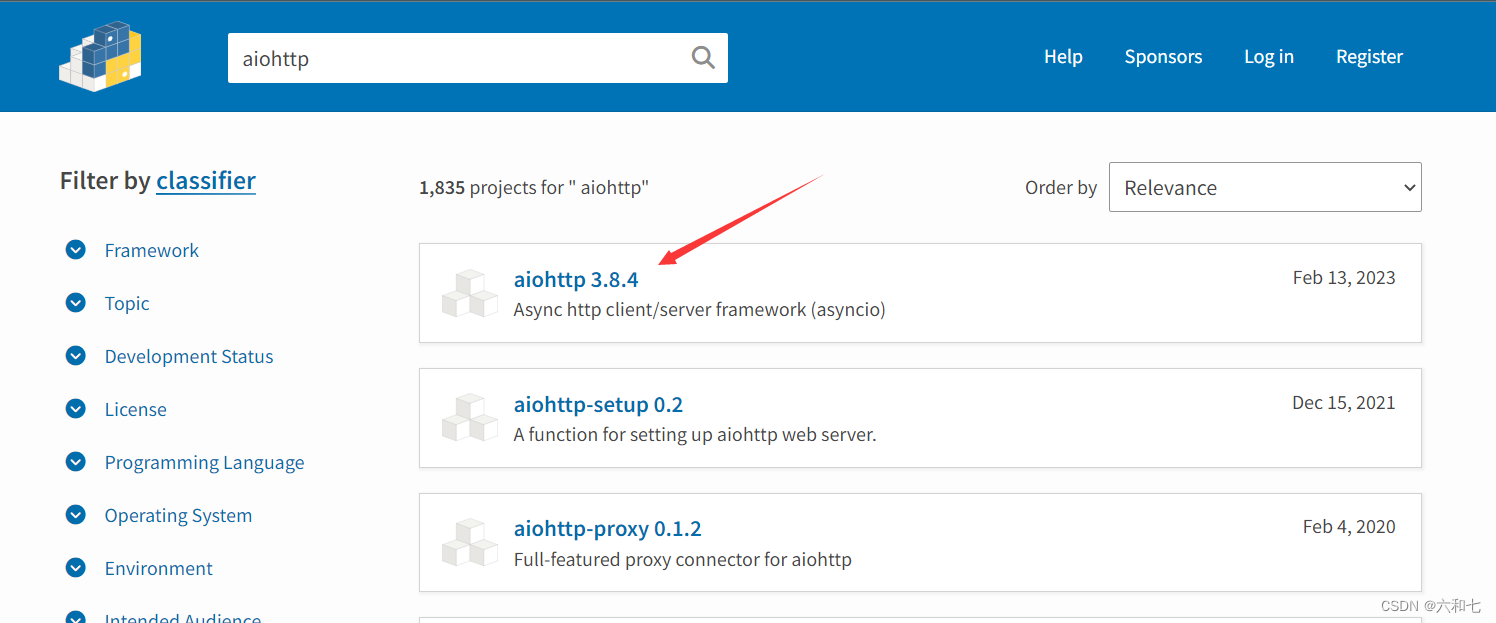
Task: Expand the Development Status filter
Action: (x=76, y=356)
